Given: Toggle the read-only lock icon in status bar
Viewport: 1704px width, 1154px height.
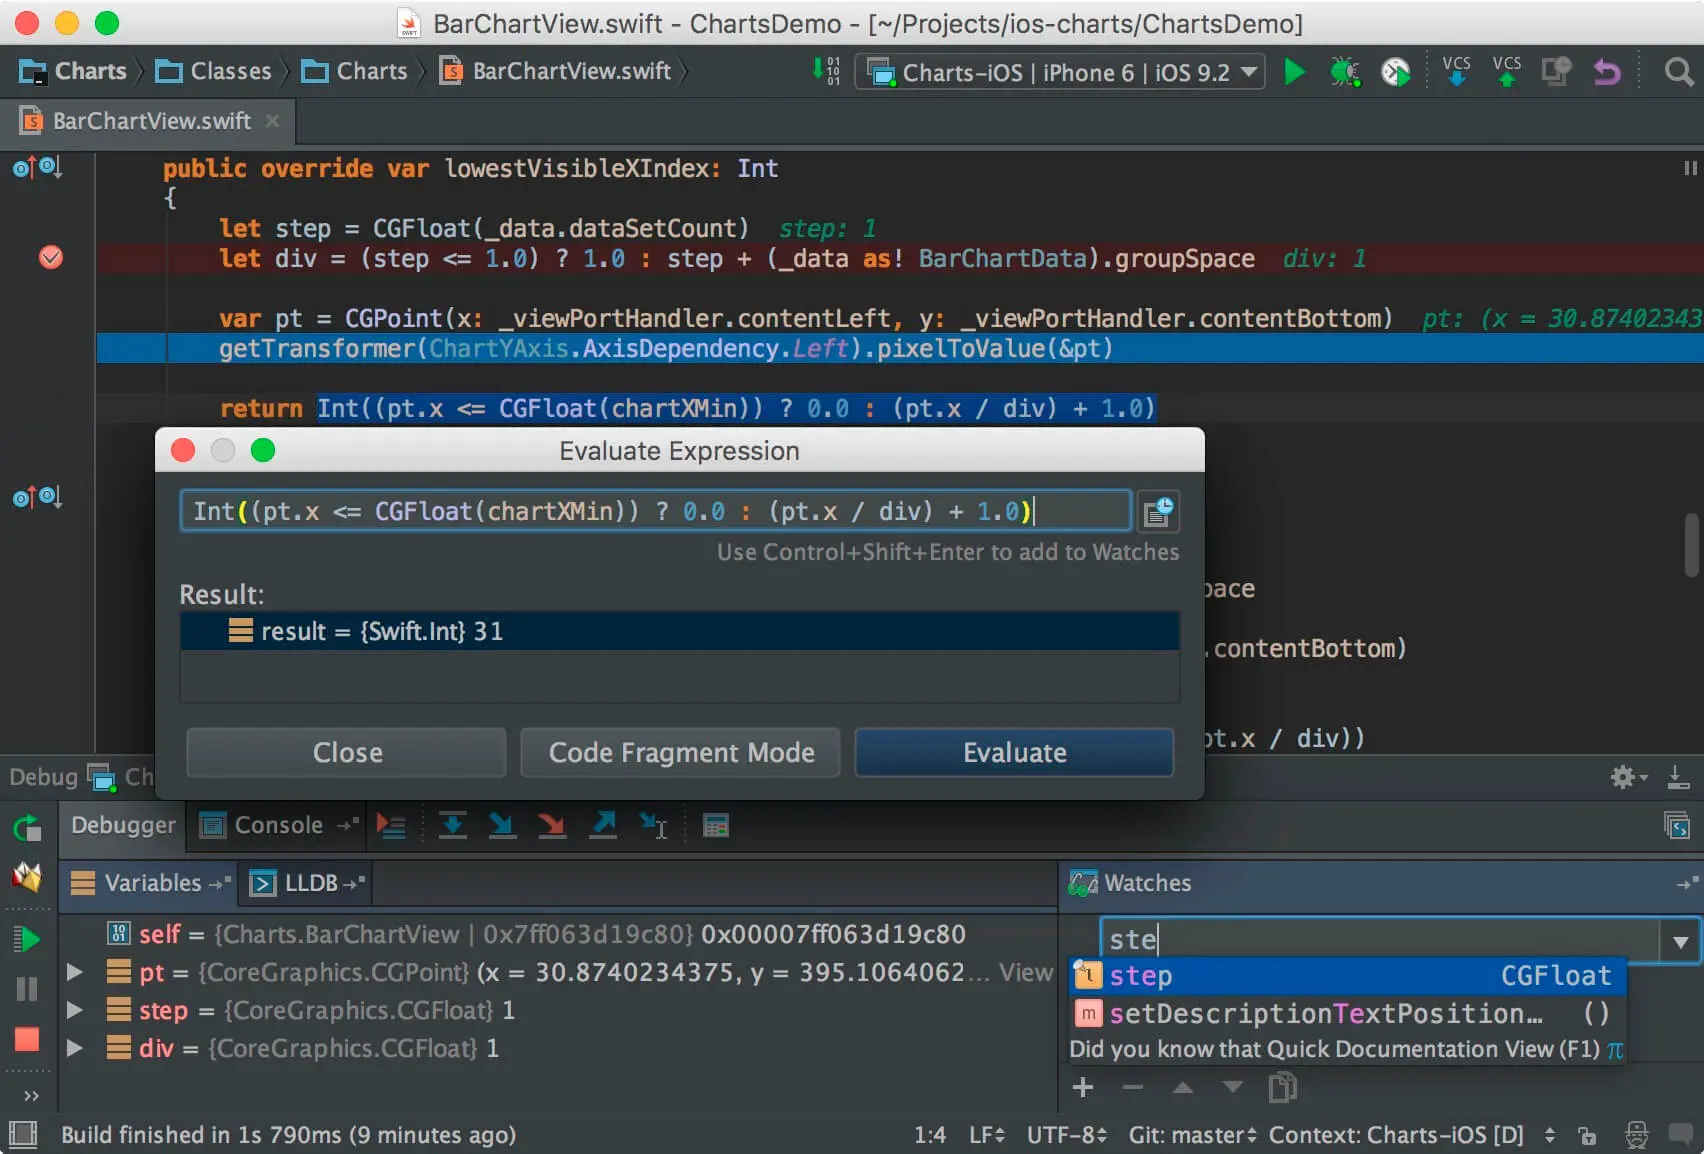Looking at the screenshot, I should tap(1587, 1135).
